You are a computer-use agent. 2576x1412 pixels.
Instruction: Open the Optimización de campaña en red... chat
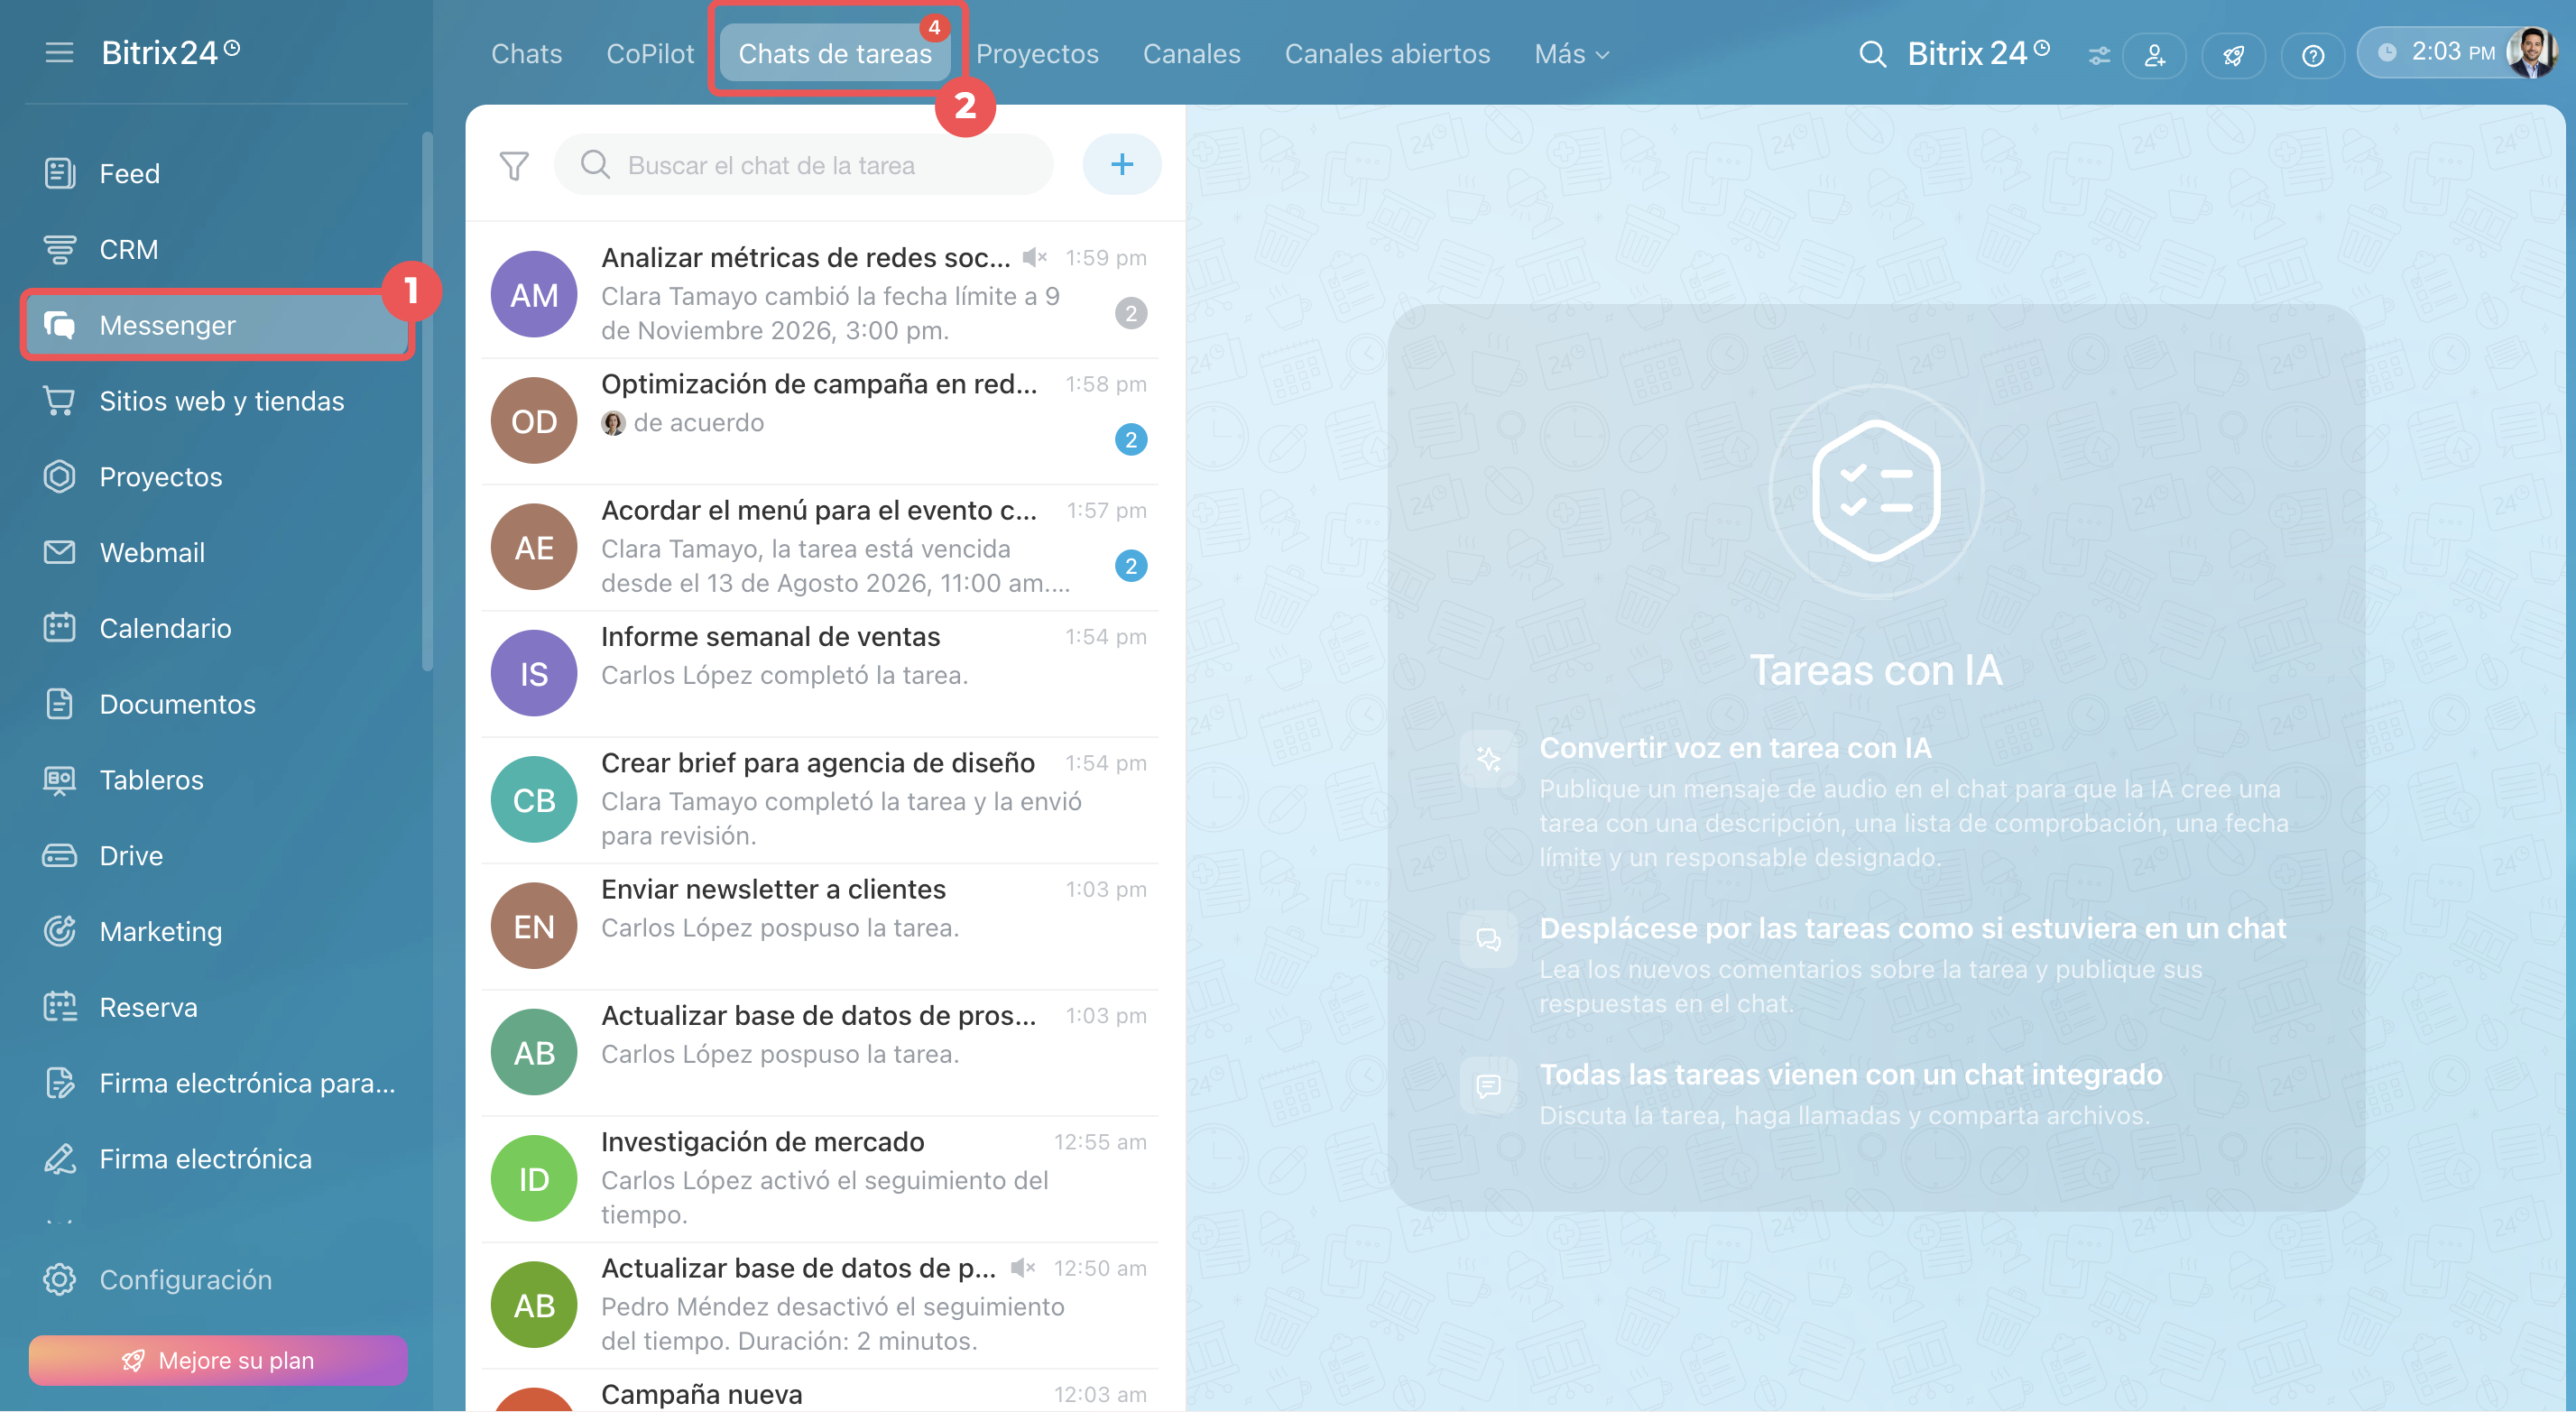pos(820,421)
